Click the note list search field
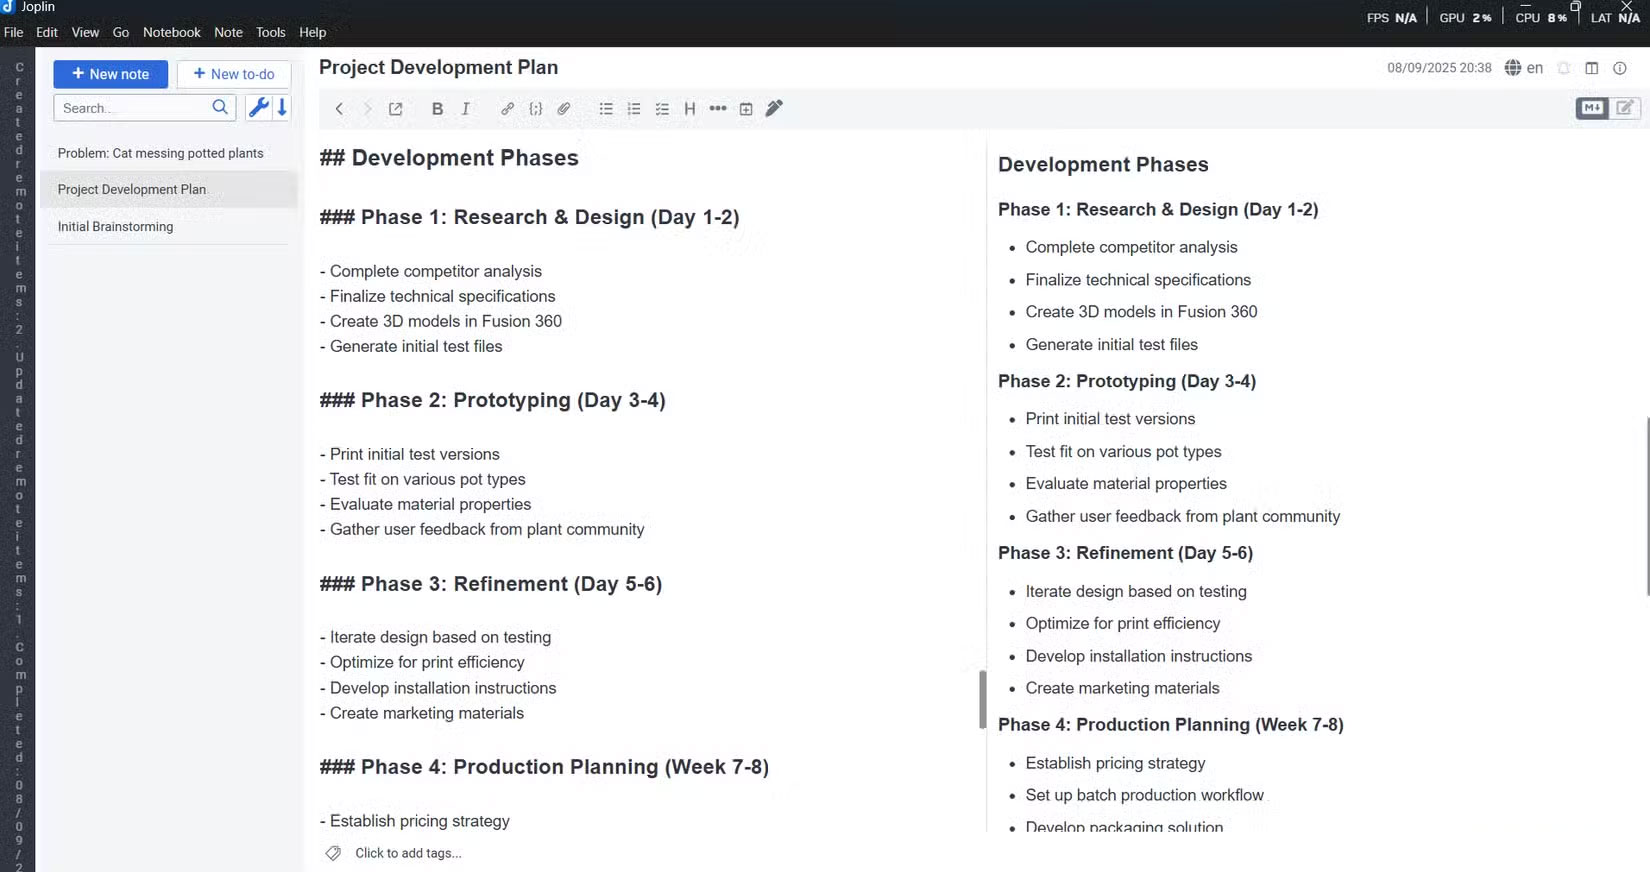 point(134,108)
